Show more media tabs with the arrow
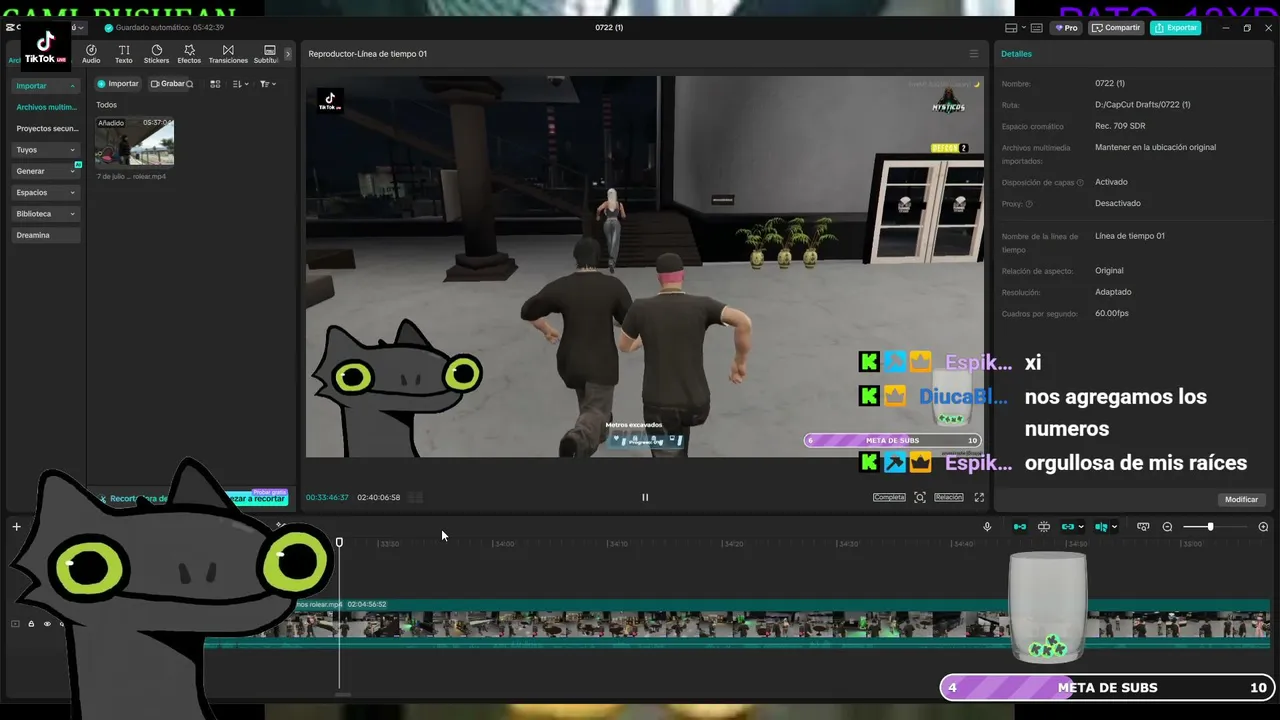The width and height of the screenshot is (1280, 720). click(x=288, y=54)
